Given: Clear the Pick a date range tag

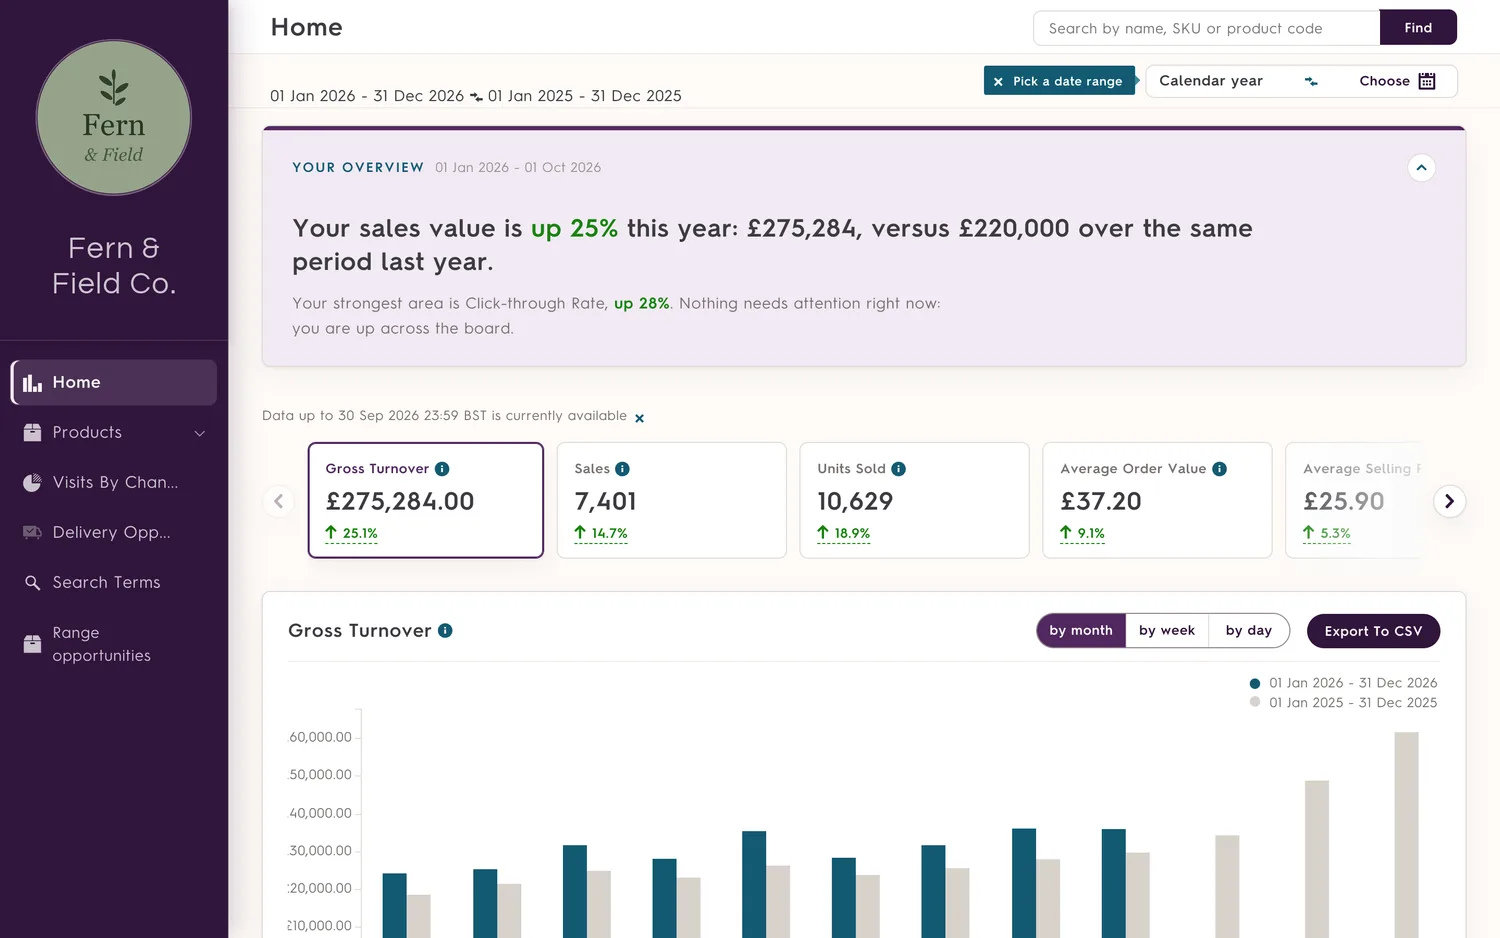Looking at the screenshot, I should pyautogui.click(x=998, y=82).
